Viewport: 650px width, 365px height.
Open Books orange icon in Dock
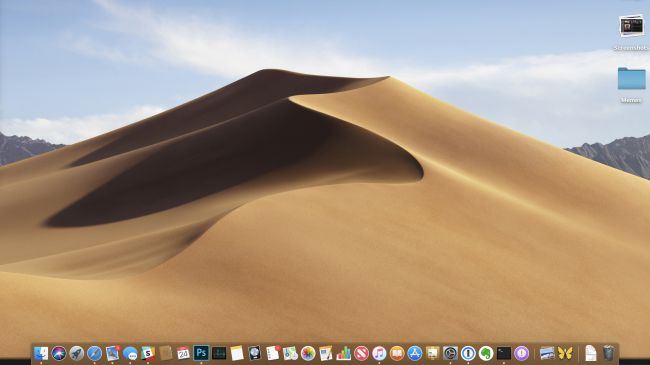point(397,353)
